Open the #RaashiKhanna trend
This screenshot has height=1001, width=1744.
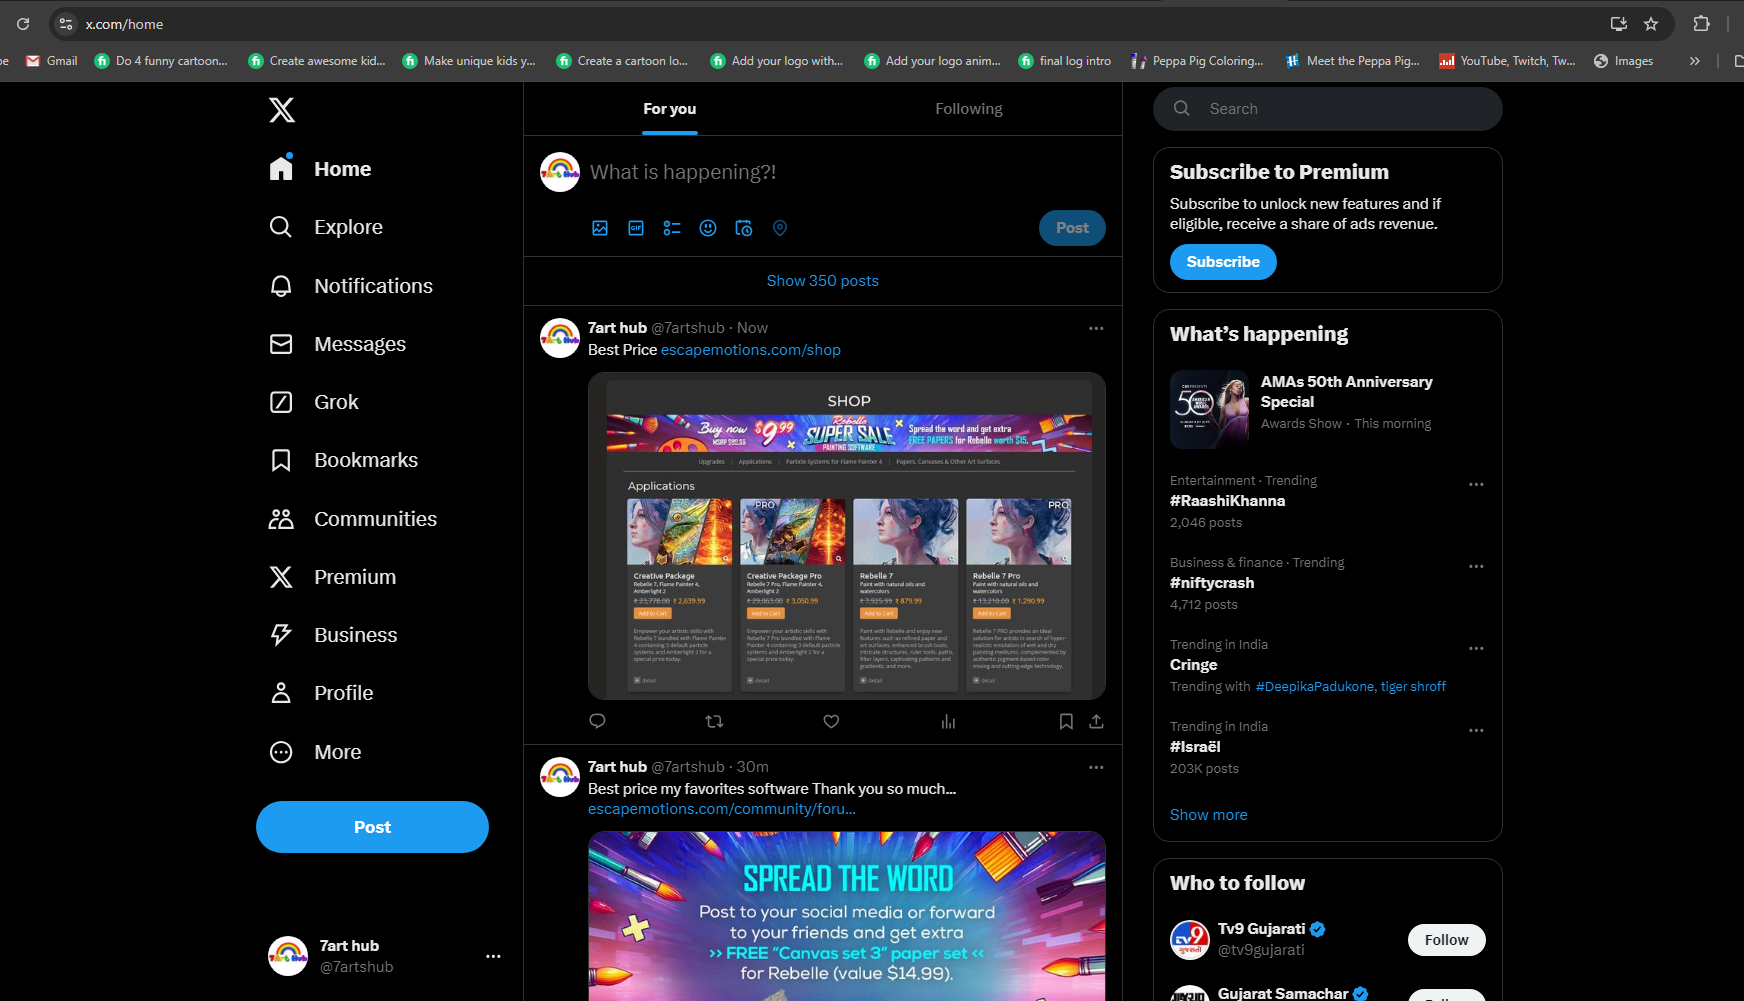click(1228, 501)
